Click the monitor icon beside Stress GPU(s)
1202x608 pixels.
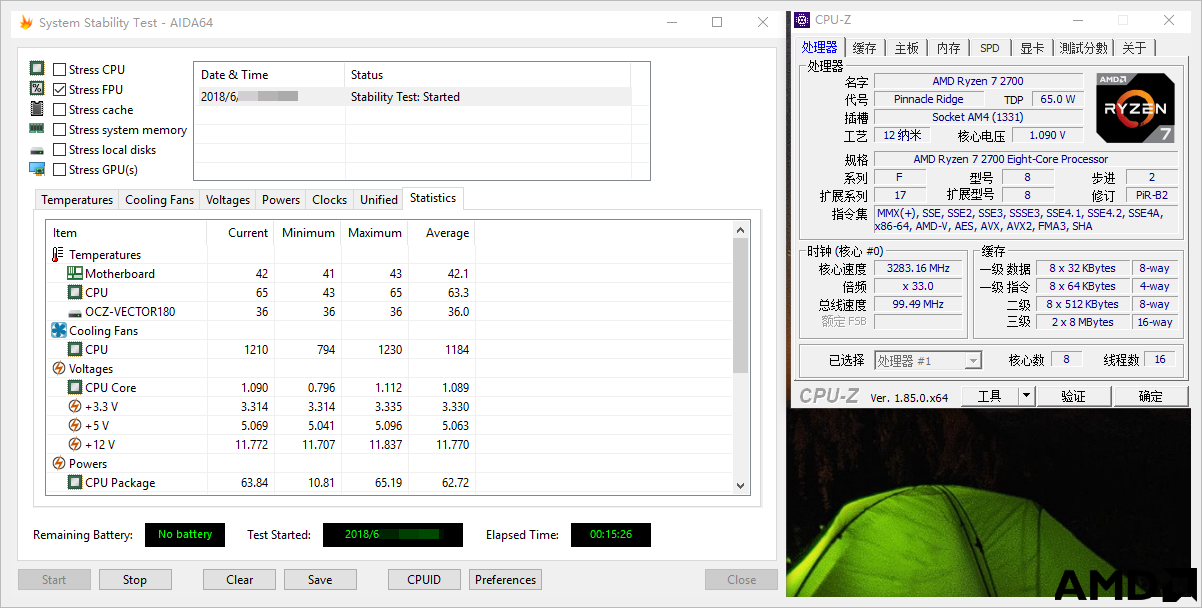point(37,169)
